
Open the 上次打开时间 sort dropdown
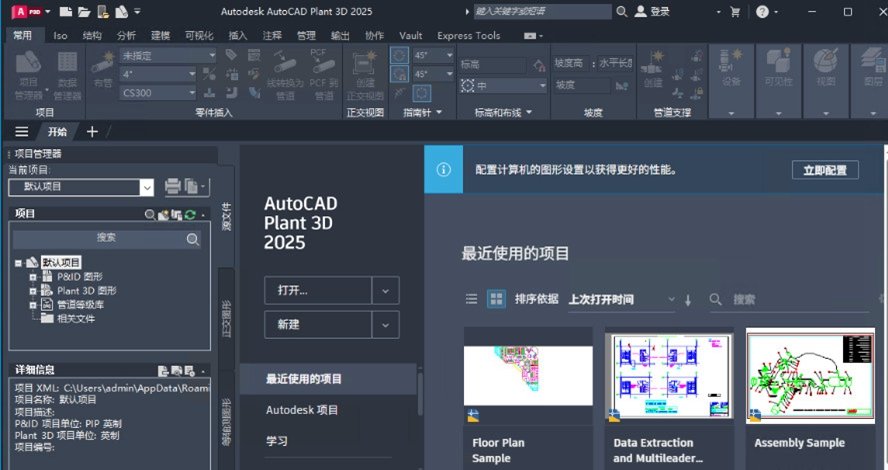point(621,300)
